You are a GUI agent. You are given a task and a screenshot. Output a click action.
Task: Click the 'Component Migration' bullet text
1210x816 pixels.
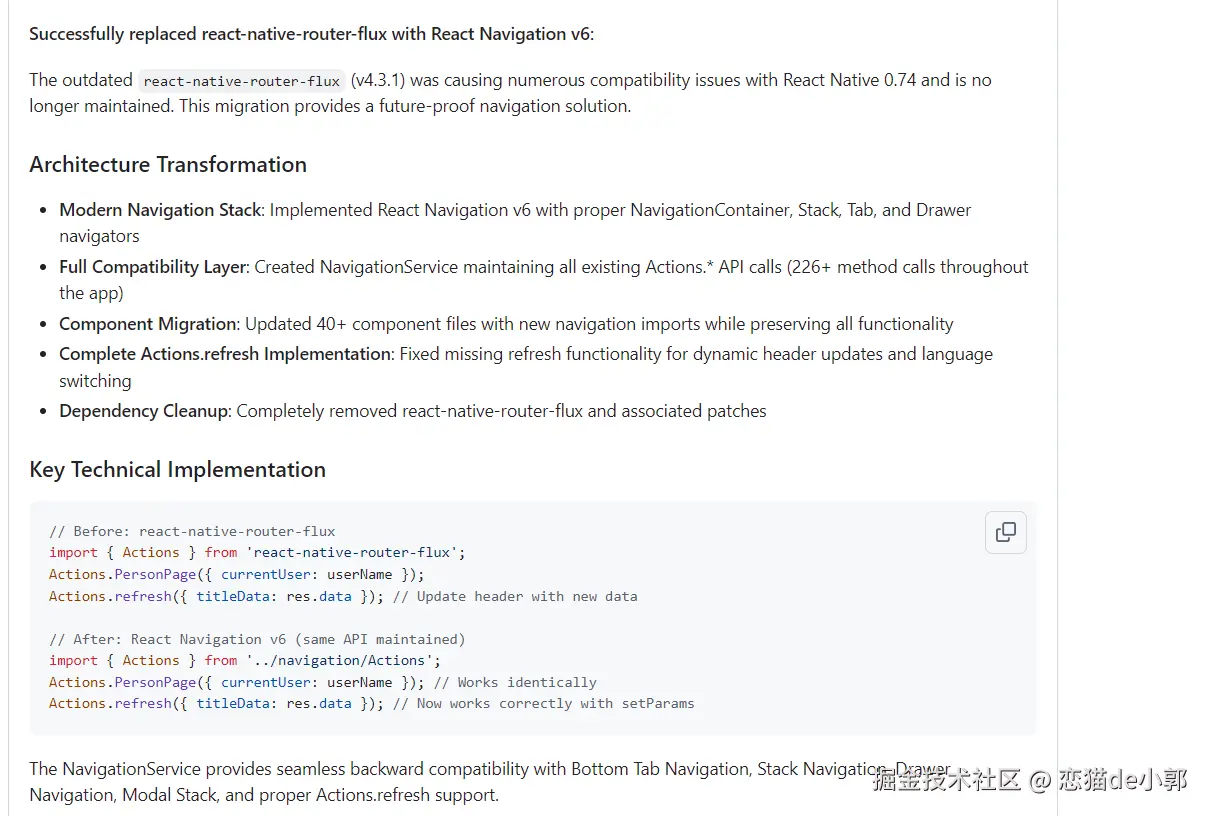click(148, 324)
